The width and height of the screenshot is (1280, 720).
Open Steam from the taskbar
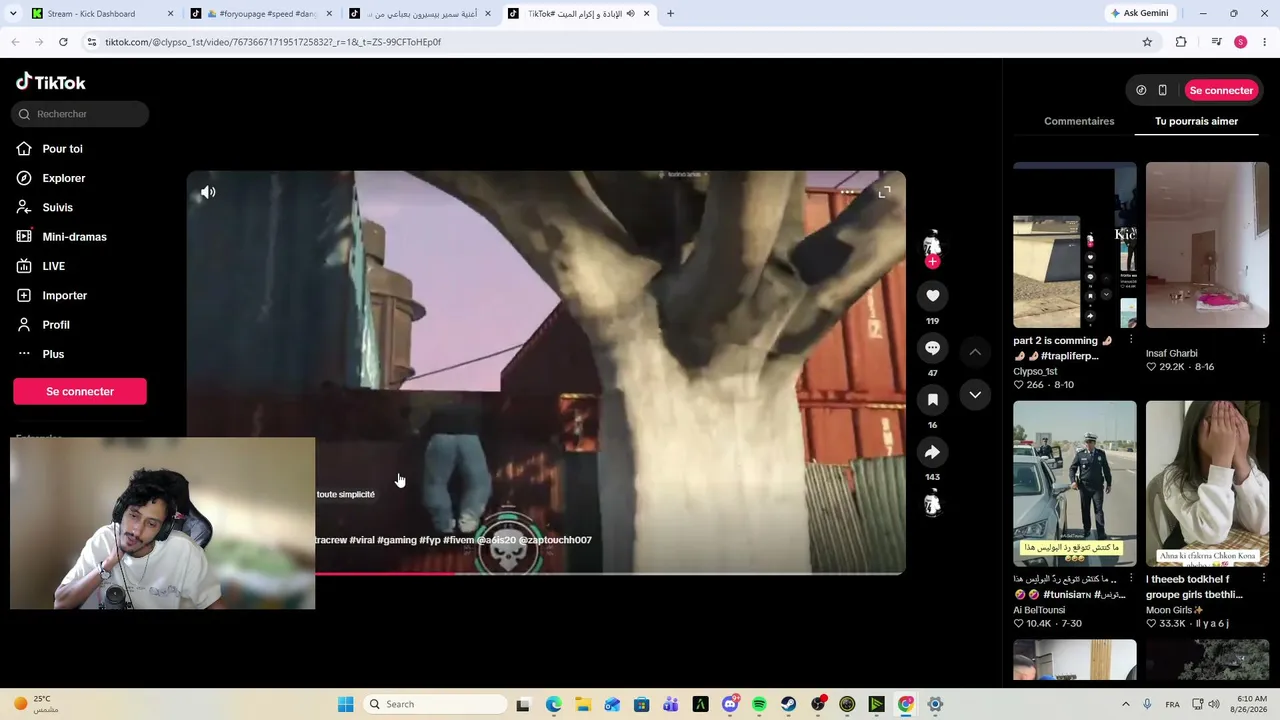789,704
